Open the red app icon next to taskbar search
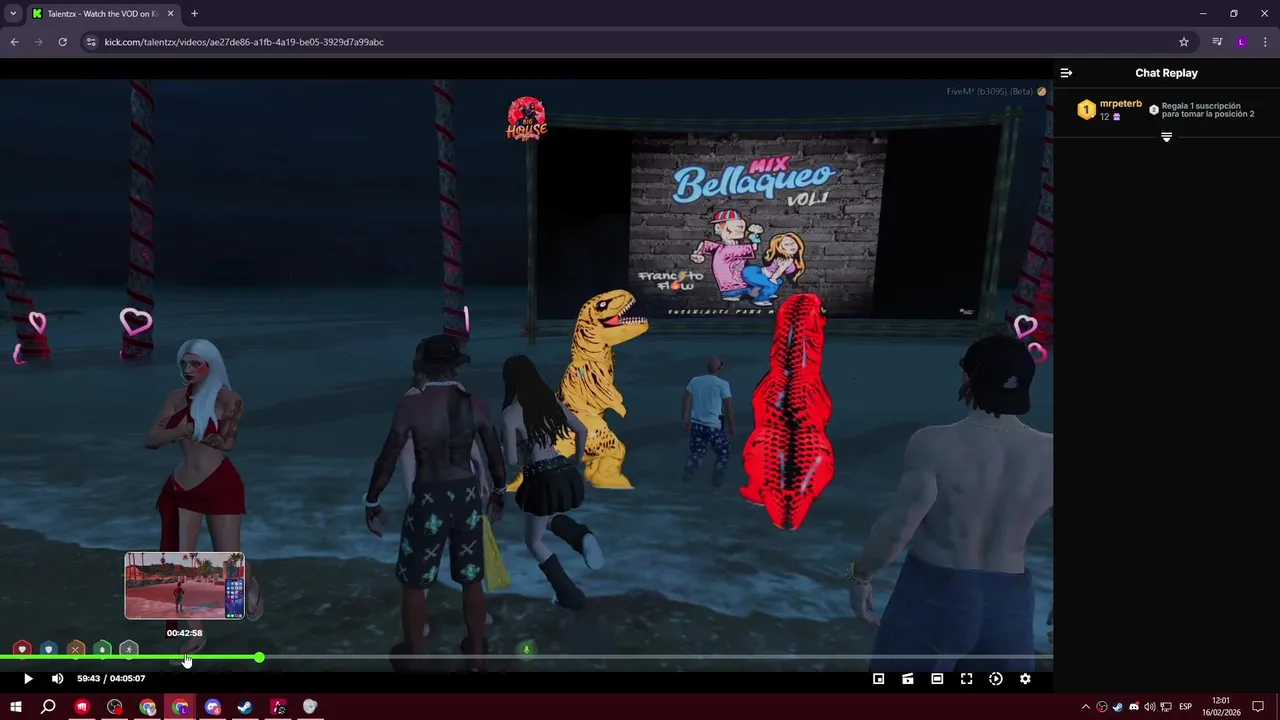 [x=82, y=707]
